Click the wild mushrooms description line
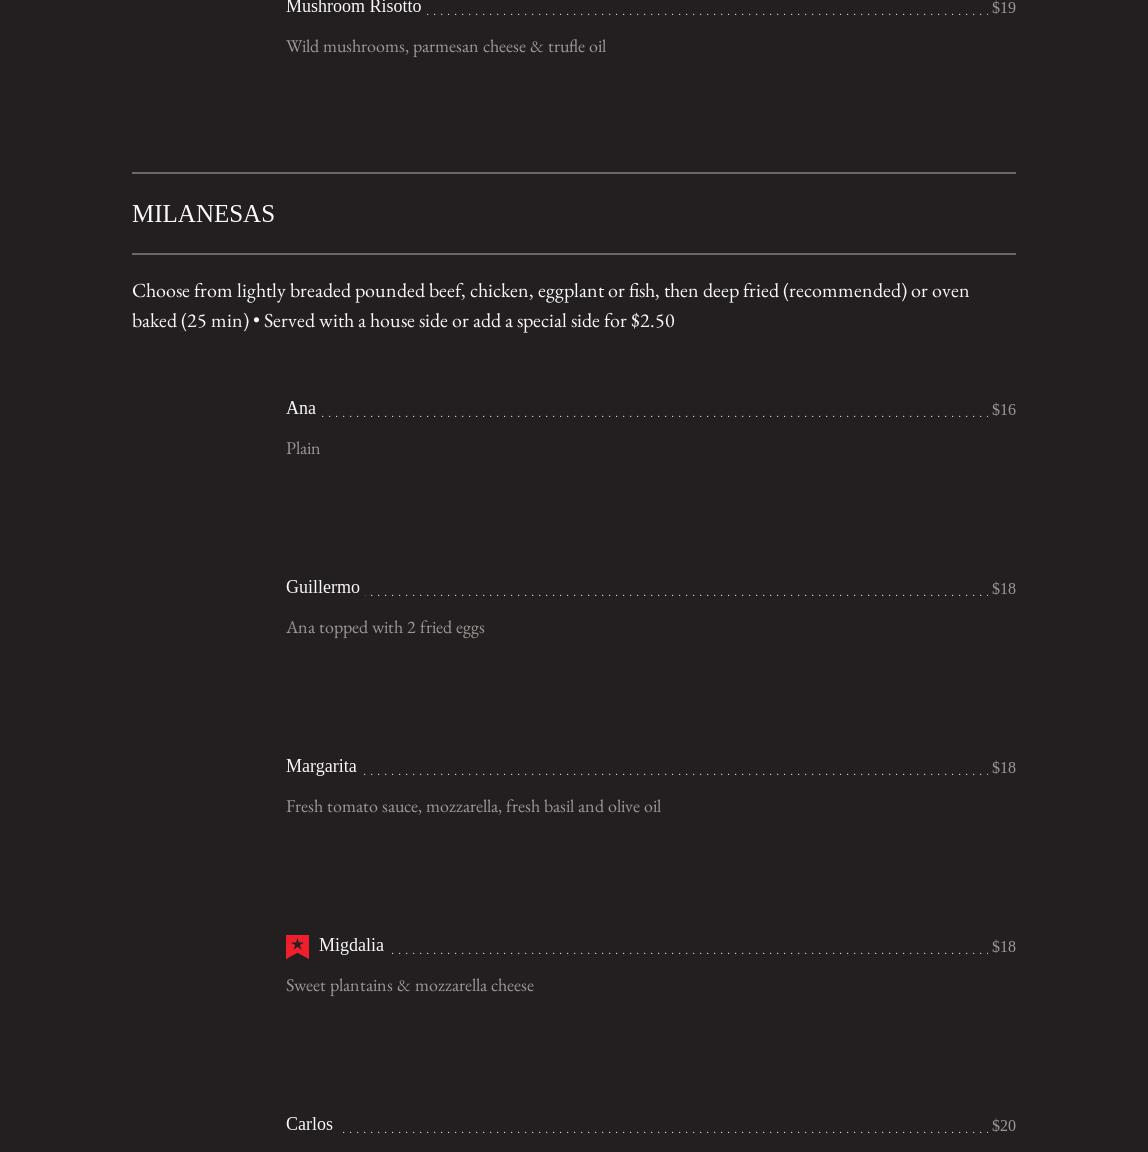The height and width of the screenshot is (1152, 1148). point(445,46)
